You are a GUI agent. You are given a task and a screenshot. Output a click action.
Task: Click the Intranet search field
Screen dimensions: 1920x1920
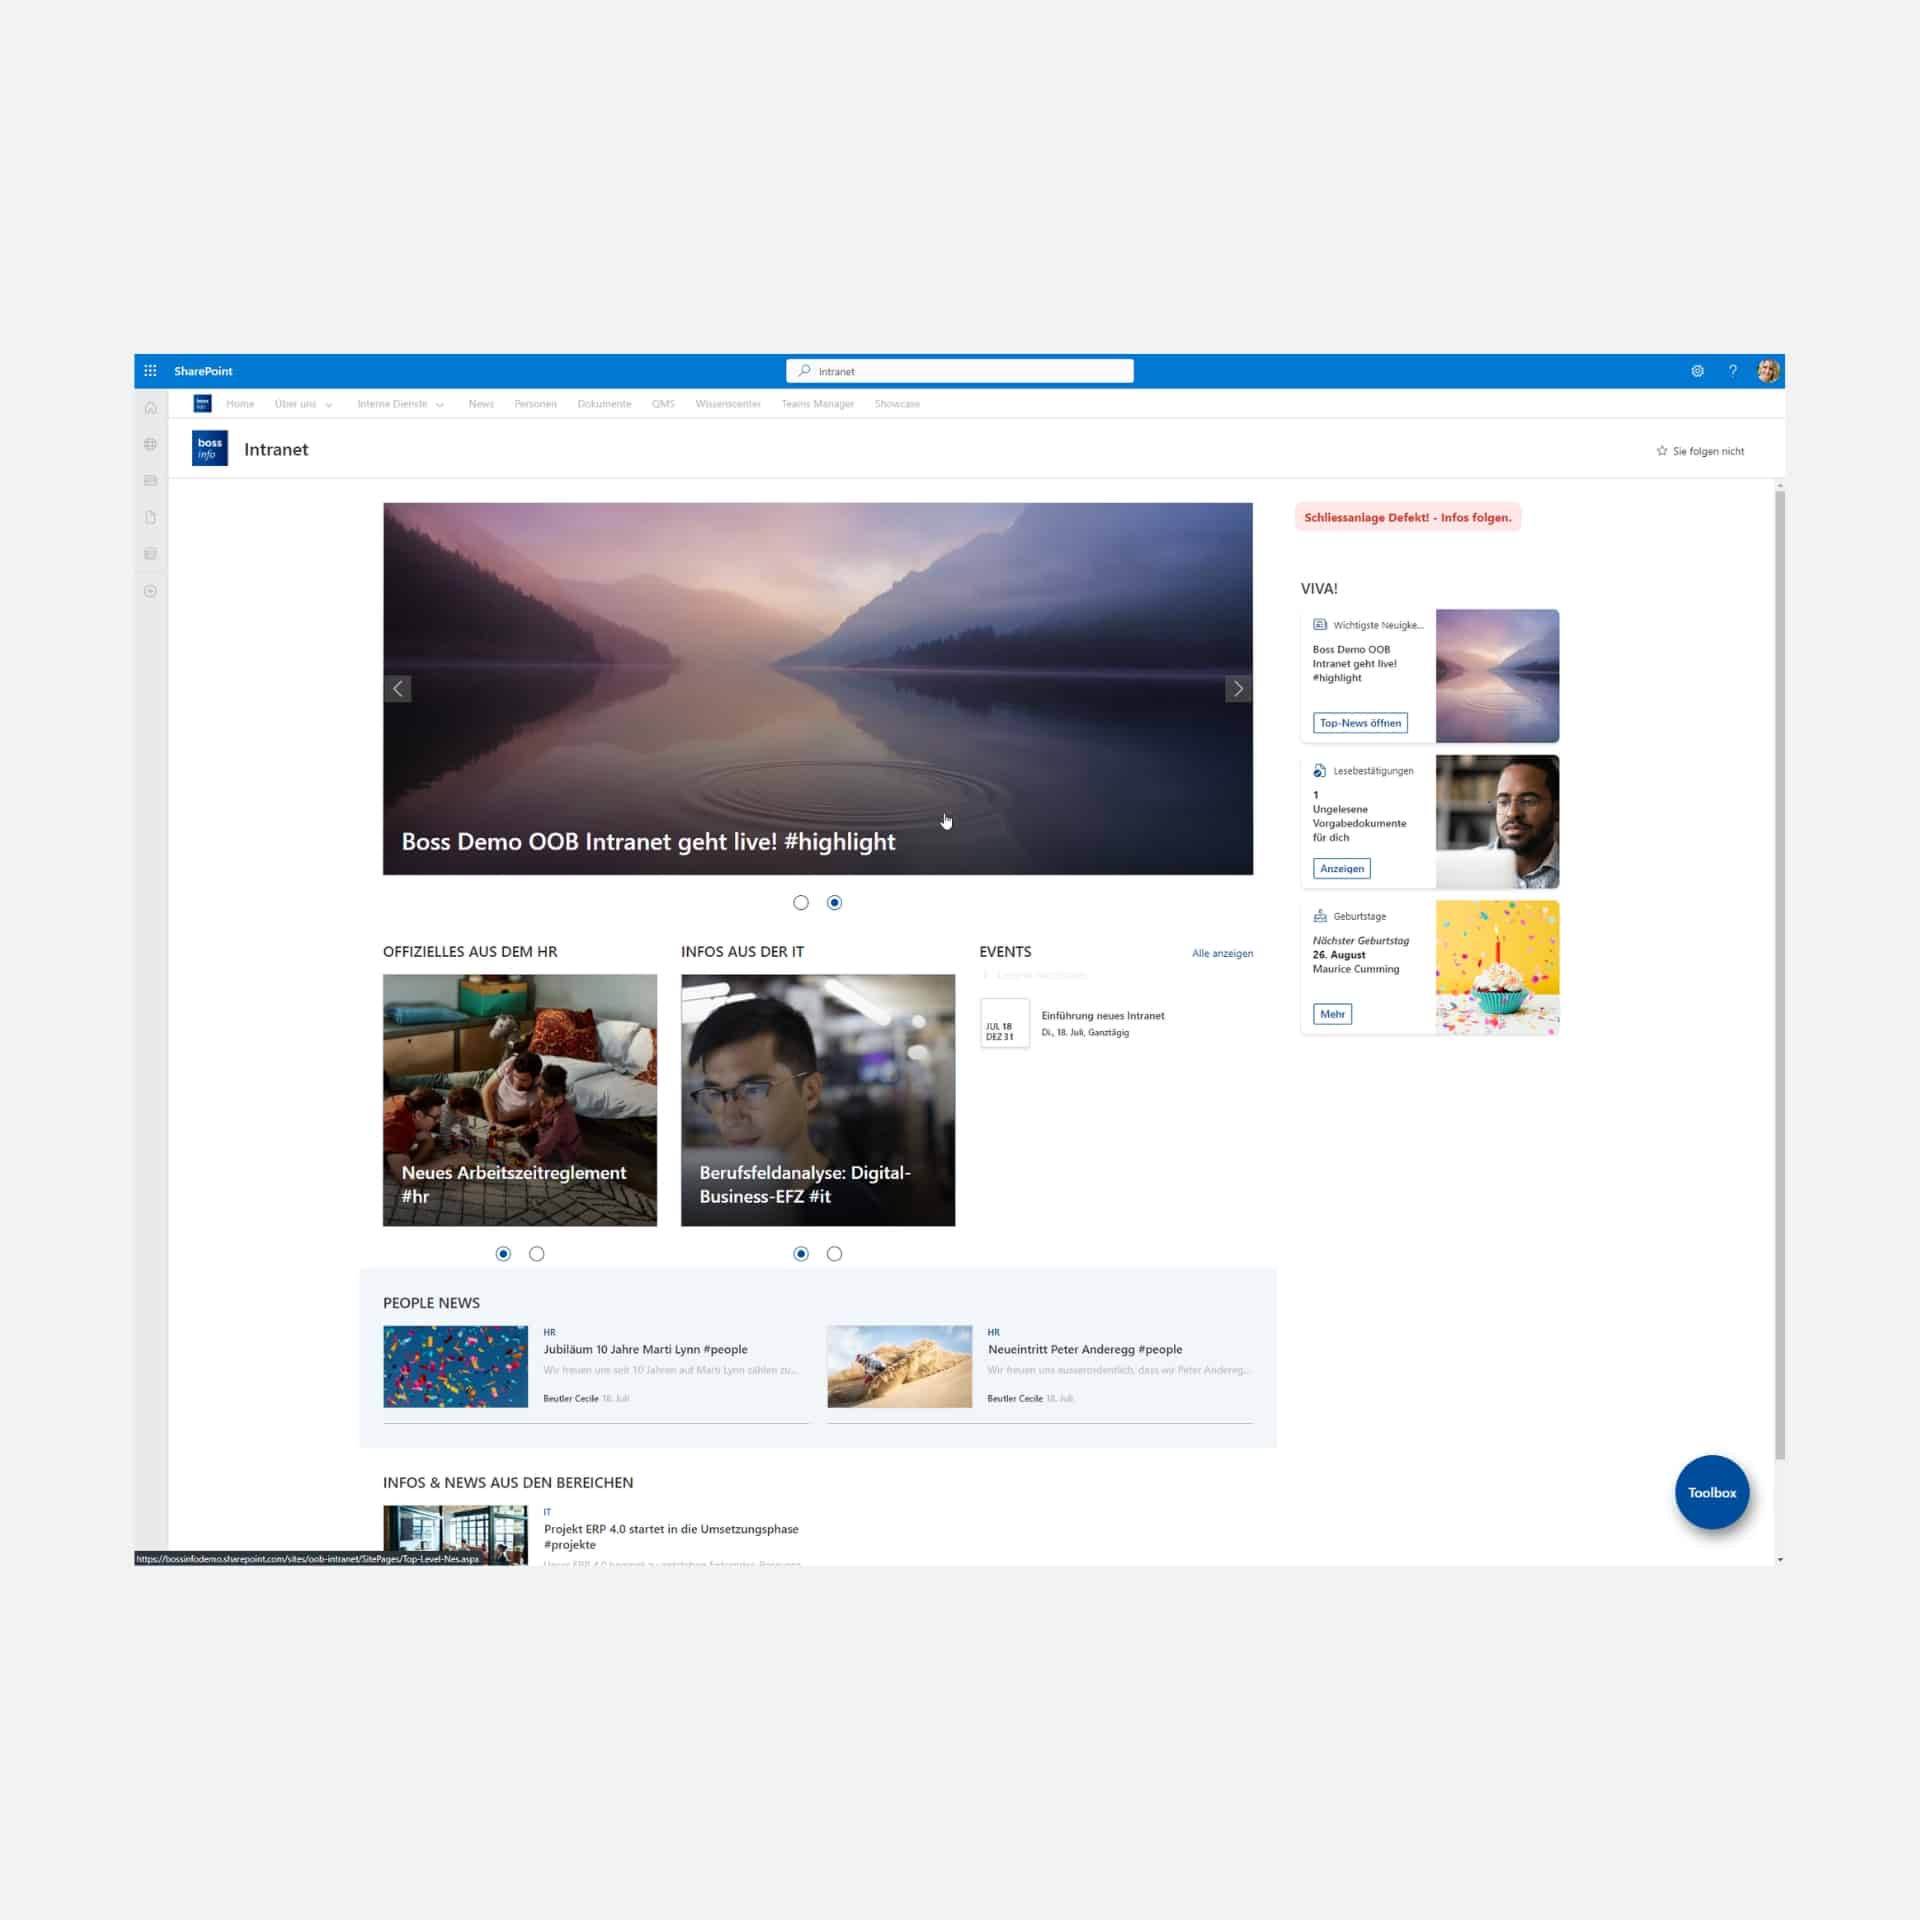[960, 371]
